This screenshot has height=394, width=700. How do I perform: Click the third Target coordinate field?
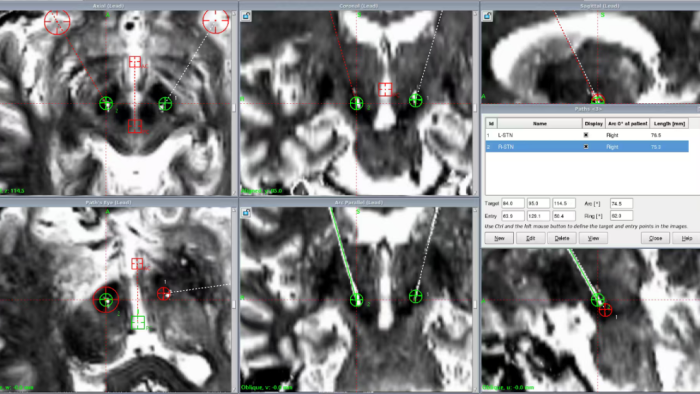click(x=563, y=203)
